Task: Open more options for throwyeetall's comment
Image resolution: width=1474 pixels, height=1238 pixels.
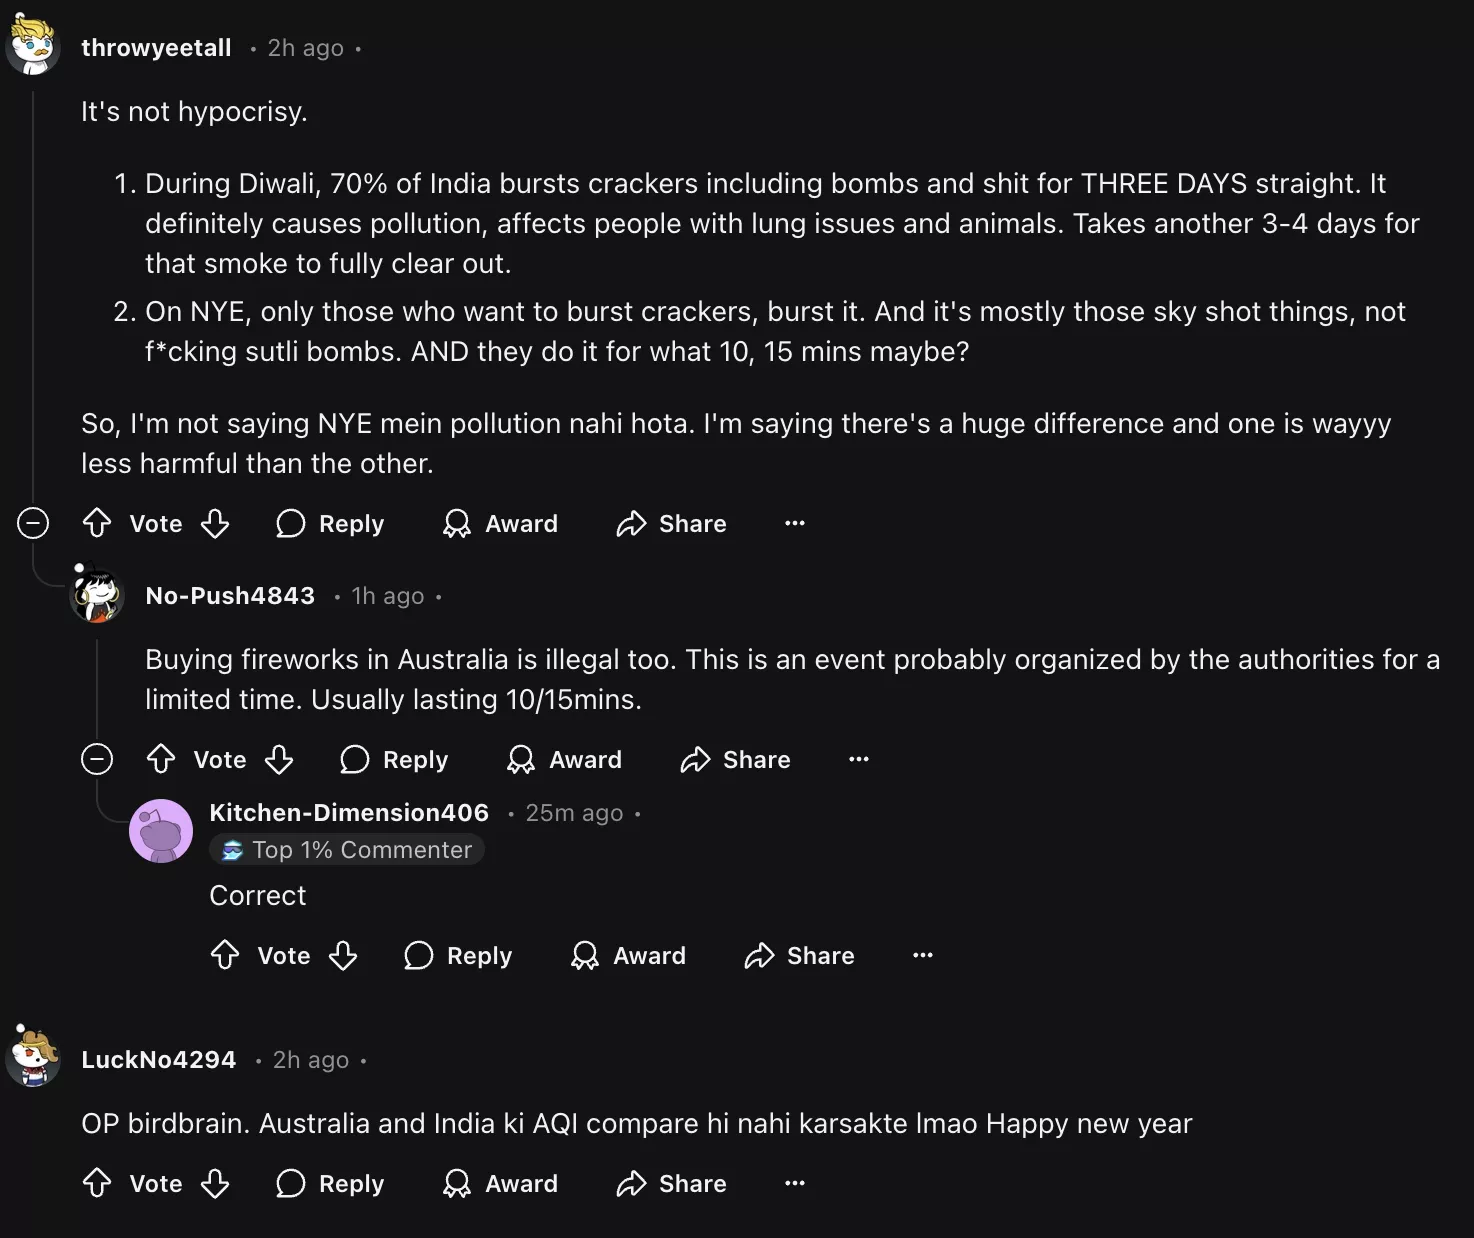Action: coord(795,523)
